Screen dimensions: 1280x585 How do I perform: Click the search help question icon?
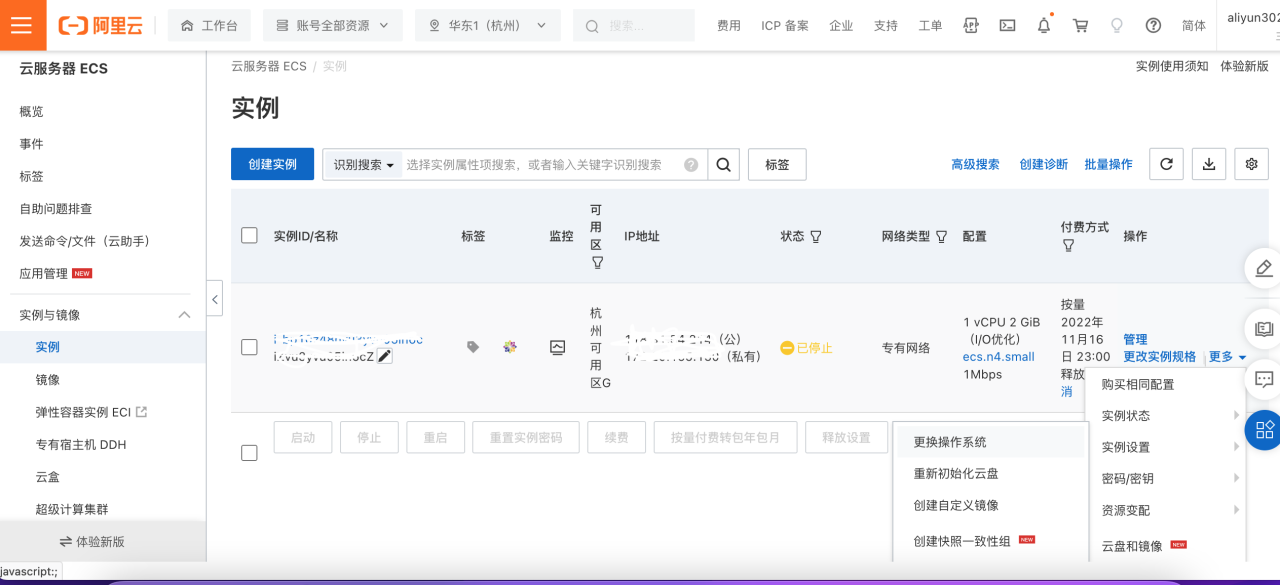pyautogui.click(x=691, y=165)
